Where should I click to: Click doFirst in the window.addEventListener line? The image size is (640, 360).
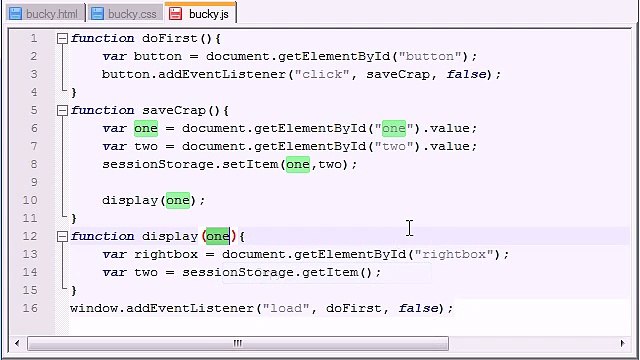[x=353, y=308]
